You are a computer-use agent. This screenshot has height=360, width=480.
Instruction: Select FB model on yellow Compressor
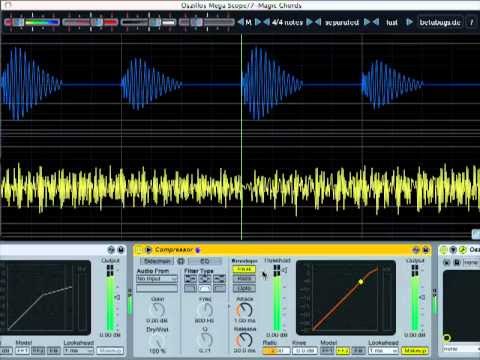pyautogui.click(x=358, y=351)
